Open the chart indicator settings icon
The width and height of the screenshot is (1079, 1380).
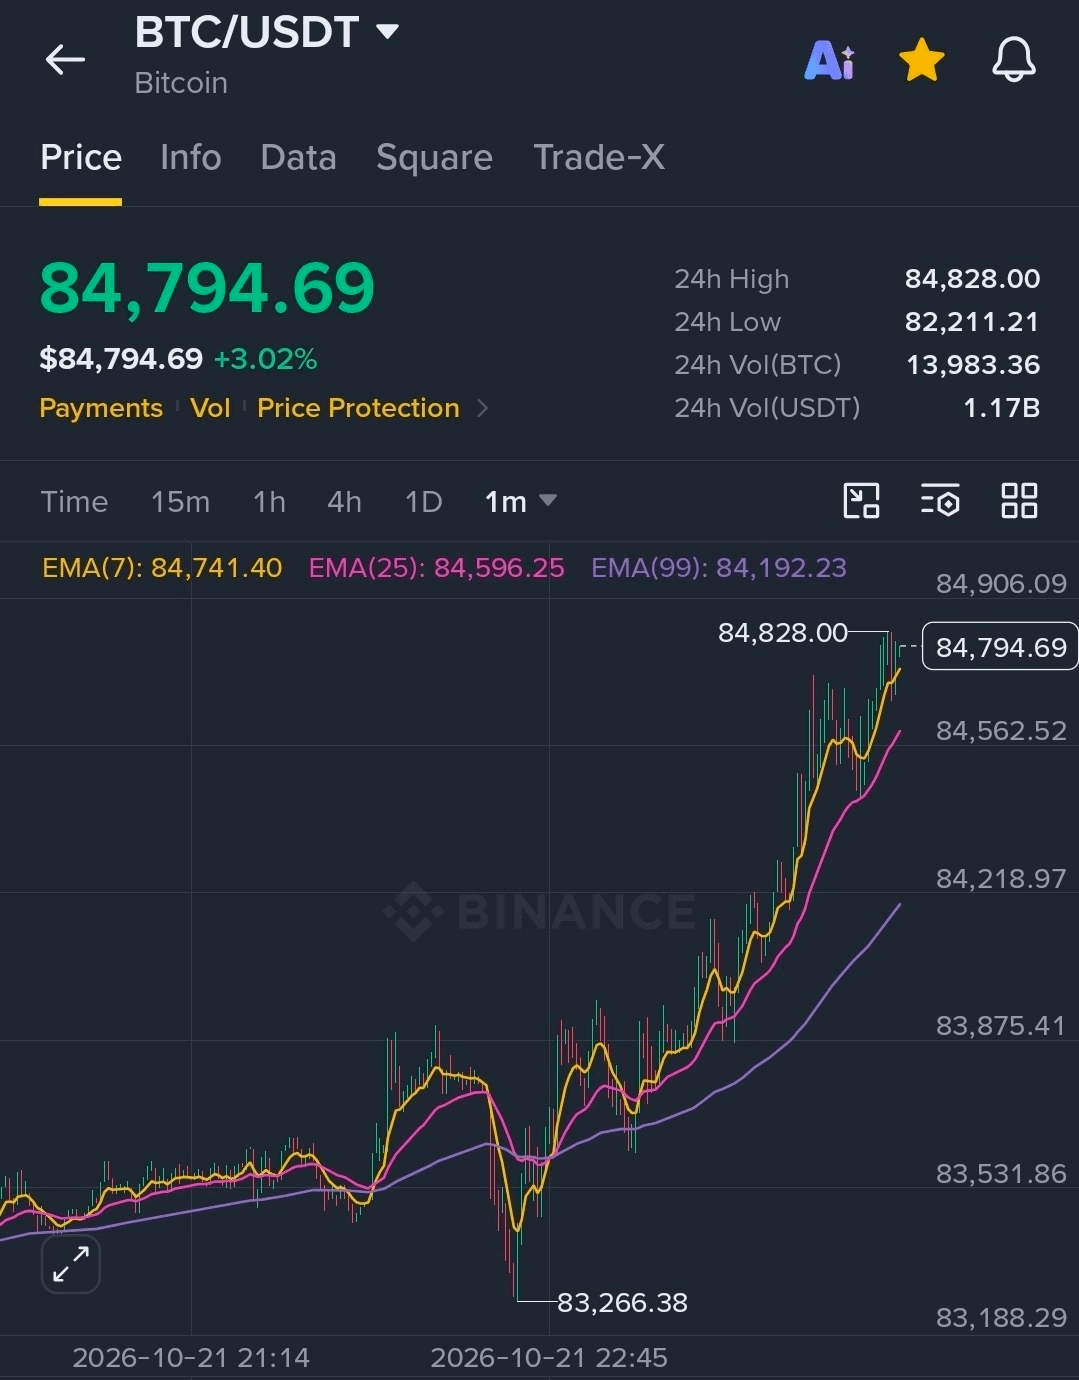(x=940, y=501)
